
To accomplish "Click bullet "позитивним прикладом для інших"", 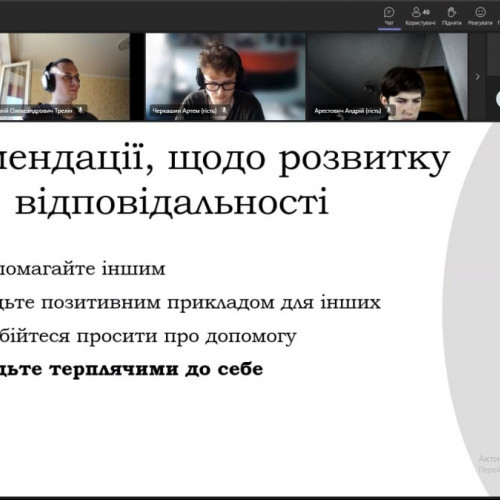I will click(x=211, y=303).
